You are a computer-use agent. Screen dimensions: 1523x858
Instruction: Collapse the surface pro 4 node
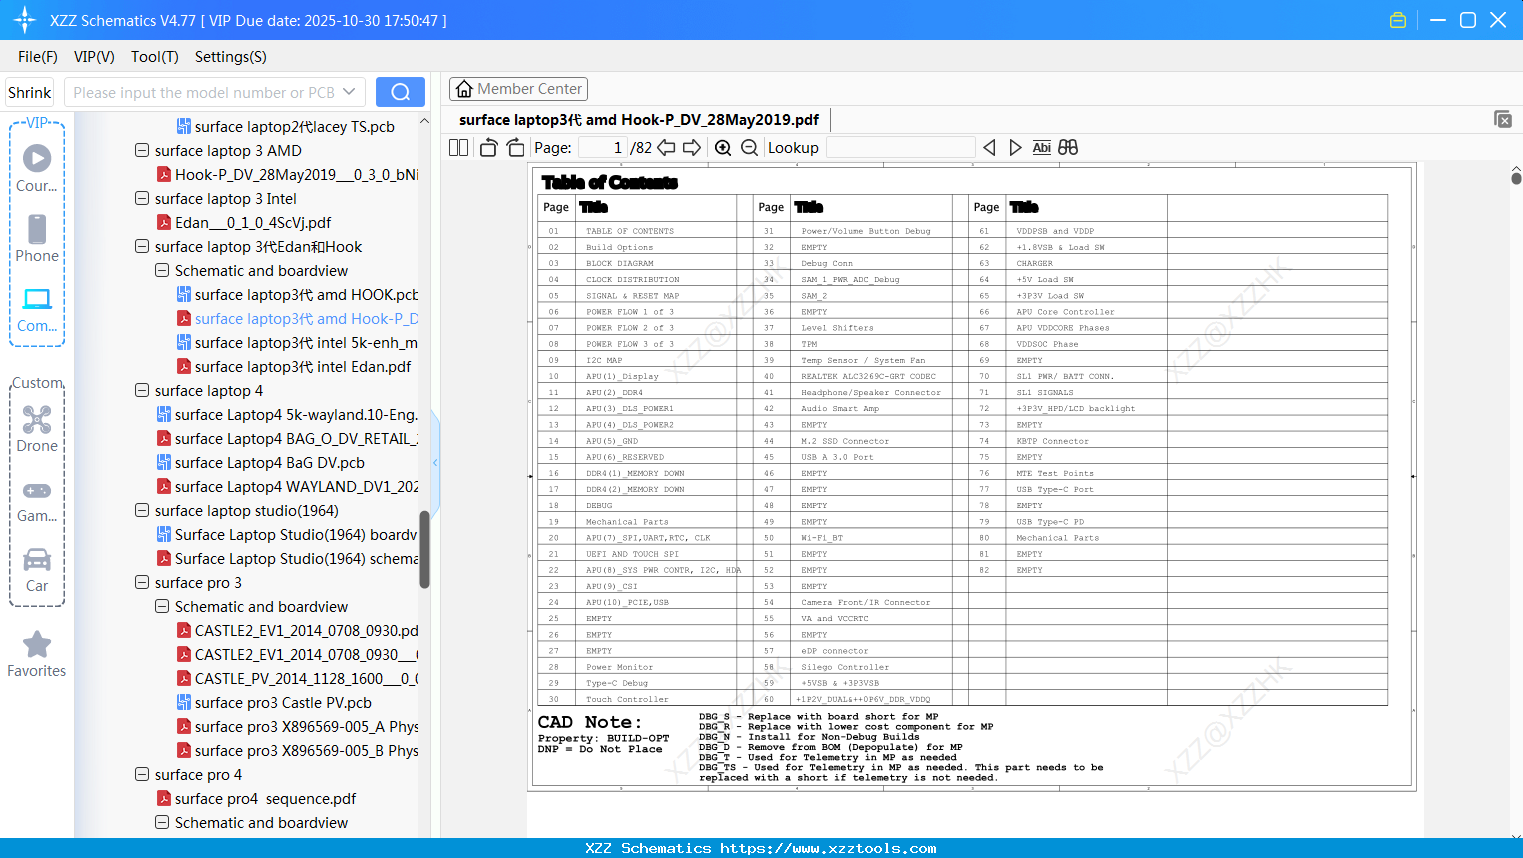click(x=142, y=774)
